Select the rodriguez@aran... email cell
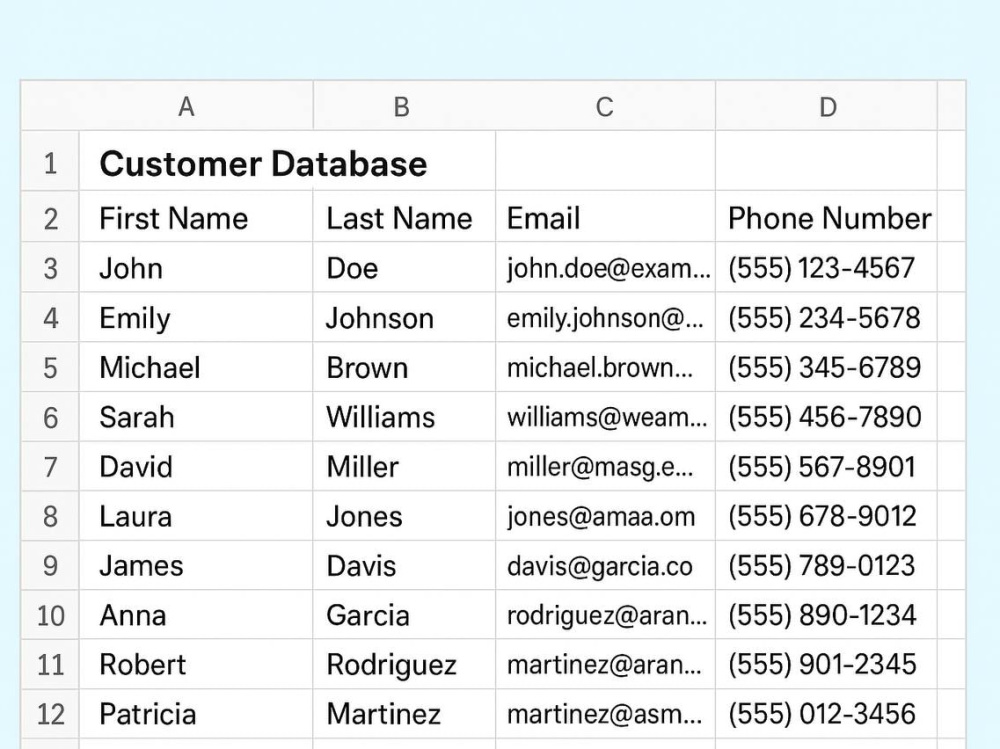 click(605, 614)
